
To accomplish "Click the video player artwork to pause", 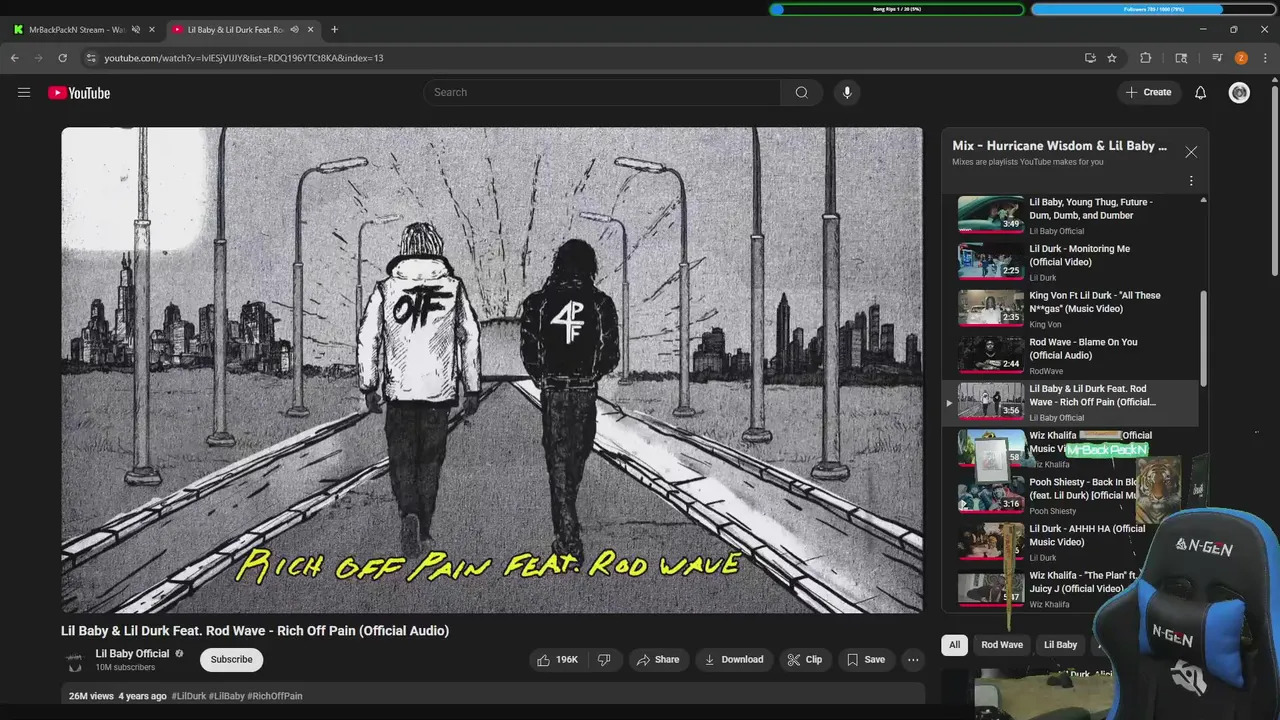I will click(492, 369).
